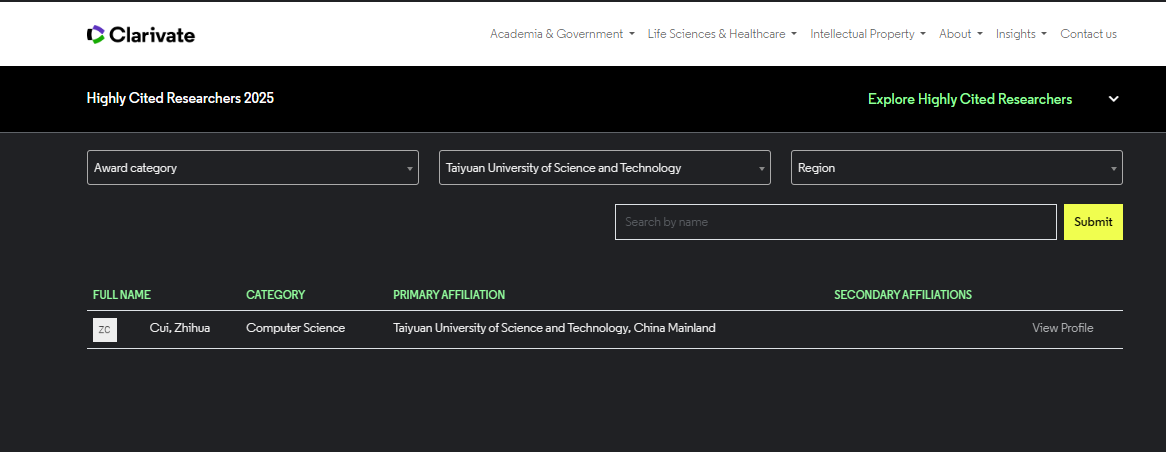Open the Life Sciences & Healthcare menu
This screenshot has width=1166, height=452.
[722, 34]
